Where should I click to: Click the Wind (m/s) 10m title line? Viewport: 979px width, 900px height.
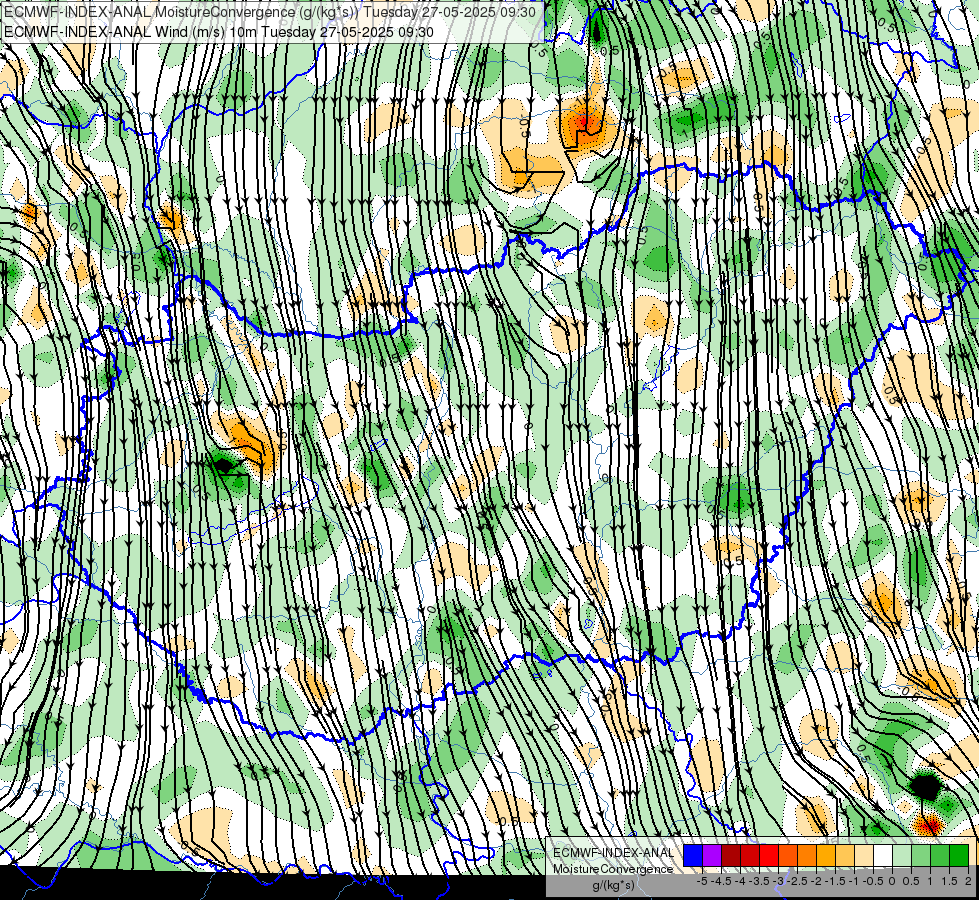[x=219, y=31]
